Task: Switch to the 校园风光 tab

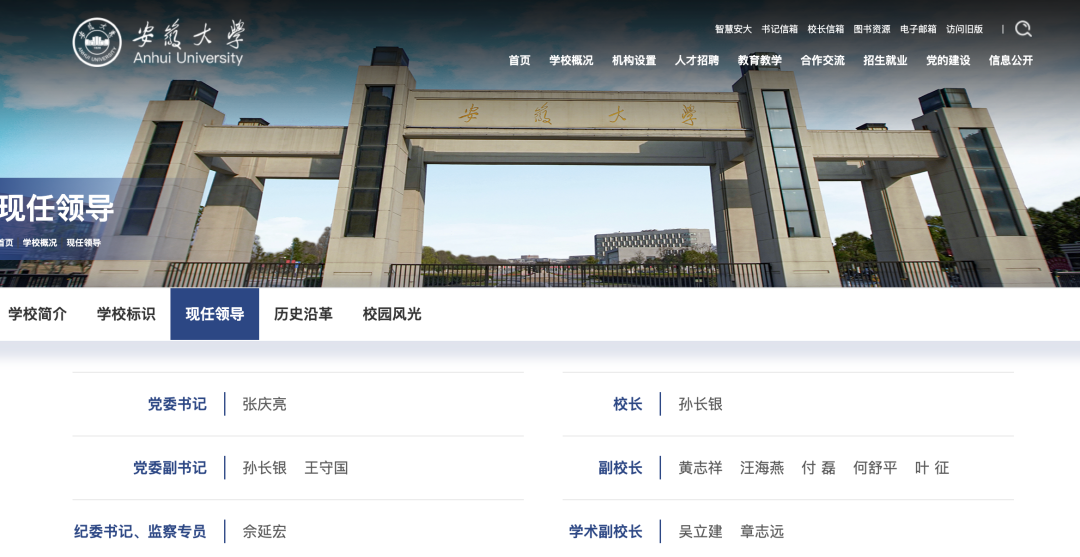Action: point(392,314)
